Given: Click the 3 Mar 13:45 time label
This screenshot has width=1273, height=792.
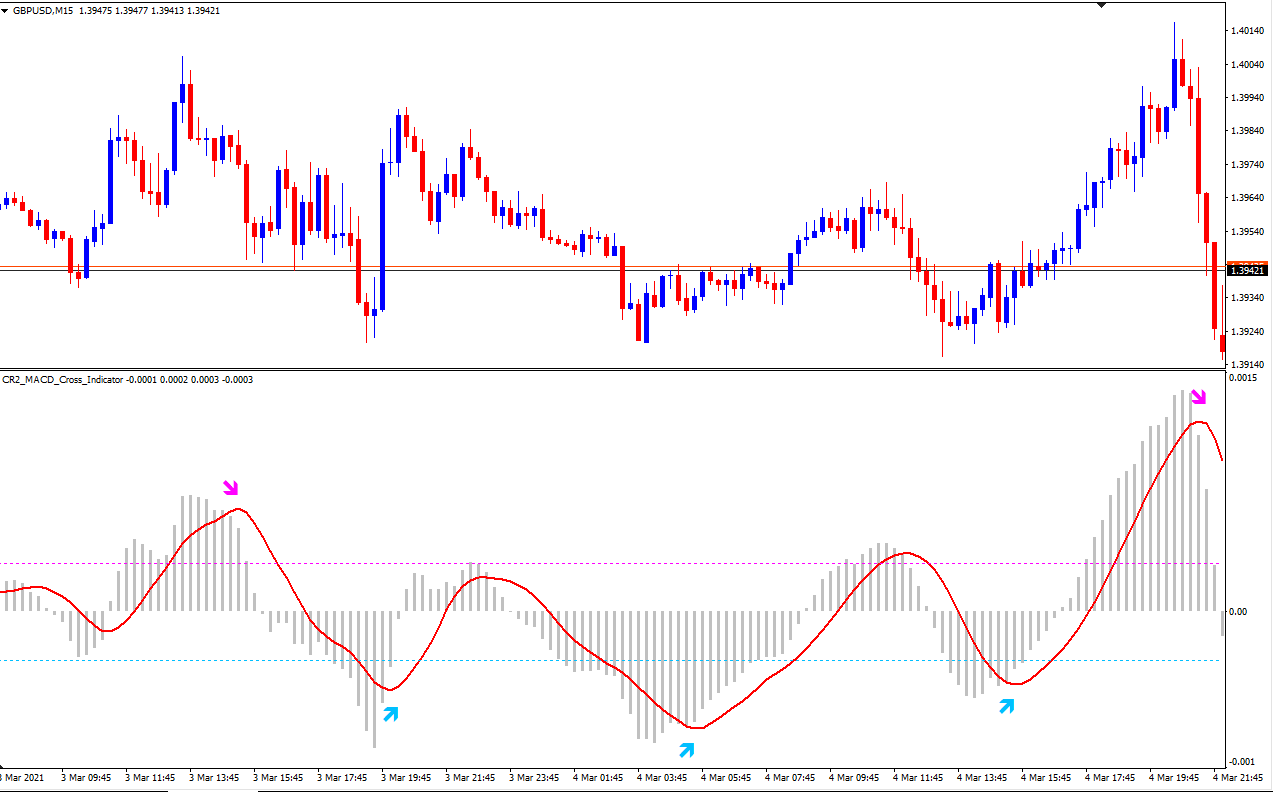Looking at the screenshot, I should [214, 777].
